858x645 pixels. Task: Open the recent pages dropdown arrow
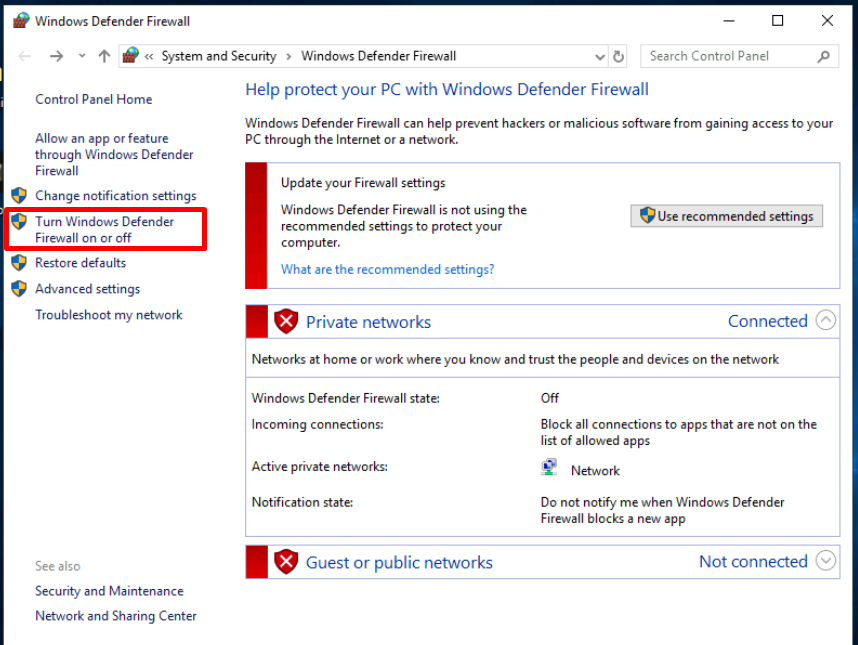click(x=80, y=57)
